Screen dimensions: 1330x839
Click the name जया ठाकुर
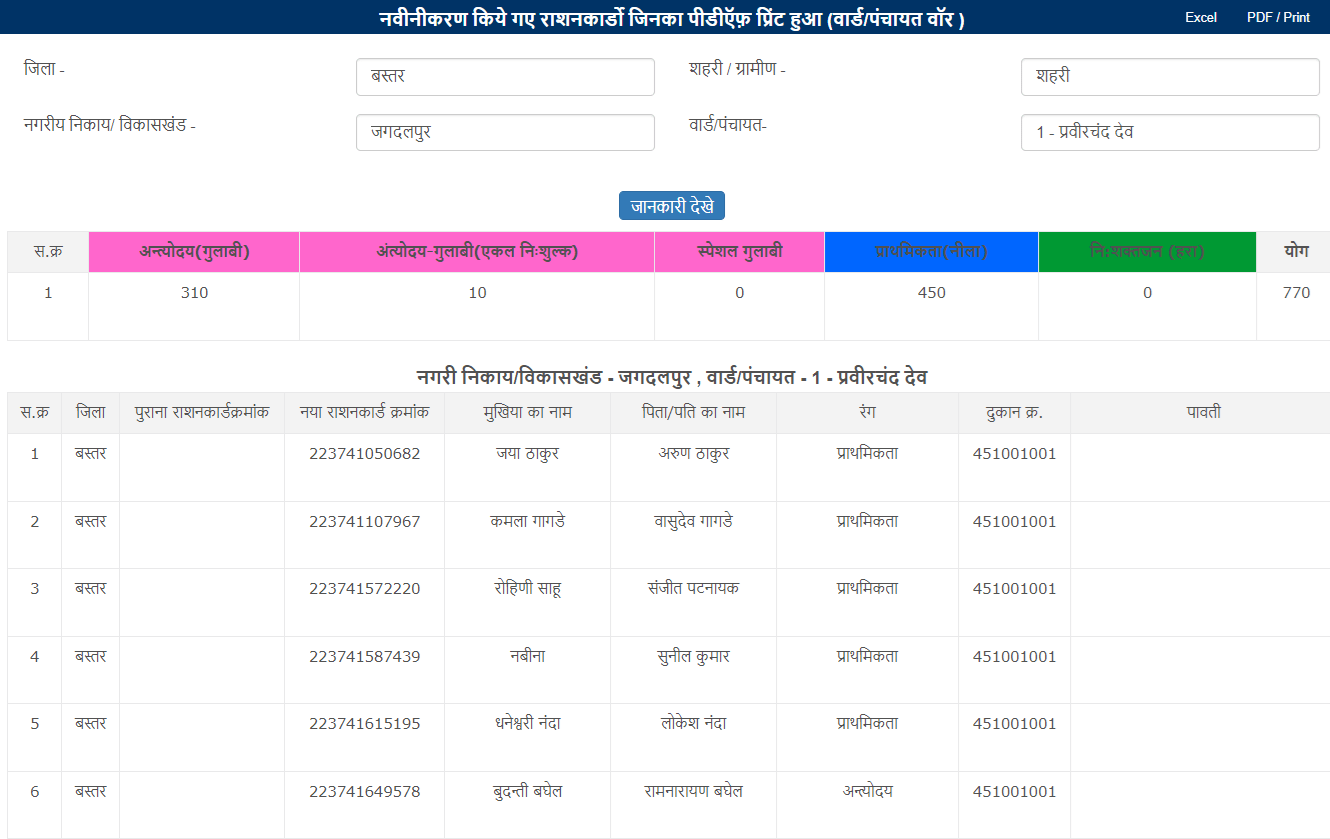point(527,454)
